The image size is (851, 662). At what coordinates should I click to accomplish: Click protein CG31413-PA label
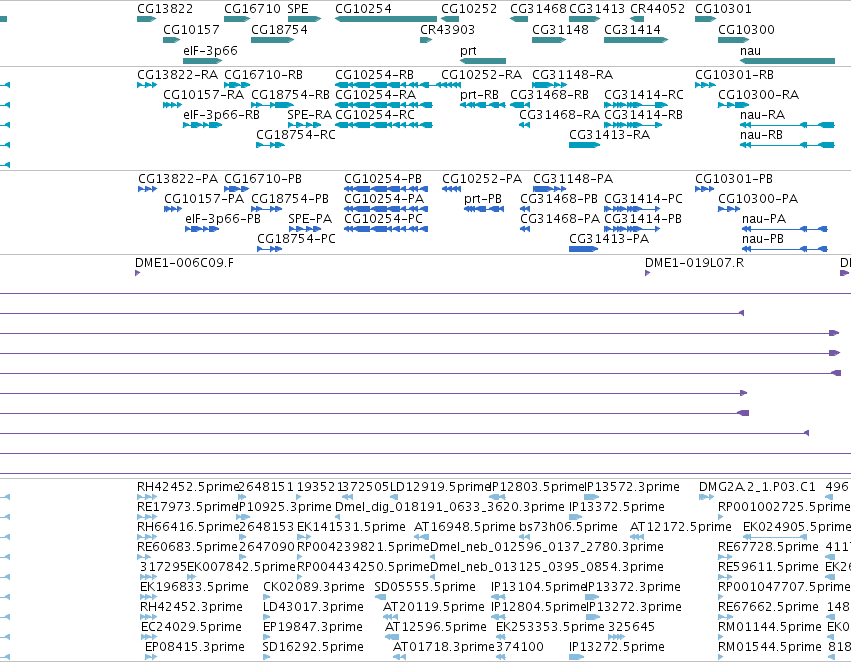pyautogui.click(x=609, y=239)
